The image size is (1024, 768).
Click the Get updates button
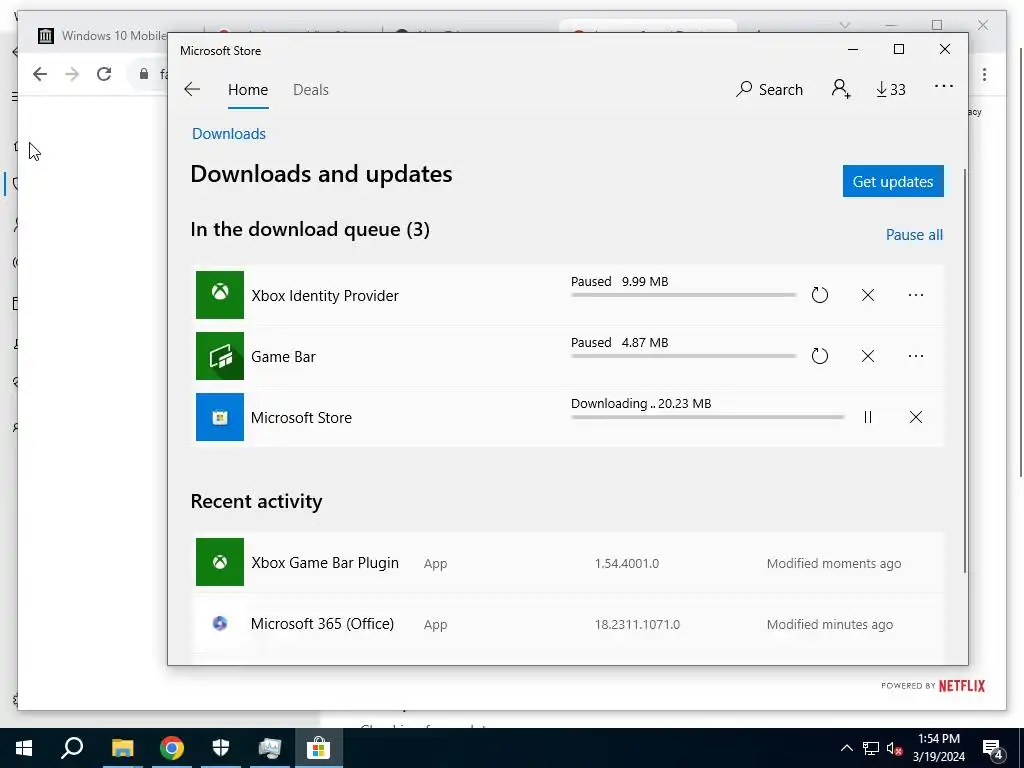(x=893, y=182)
